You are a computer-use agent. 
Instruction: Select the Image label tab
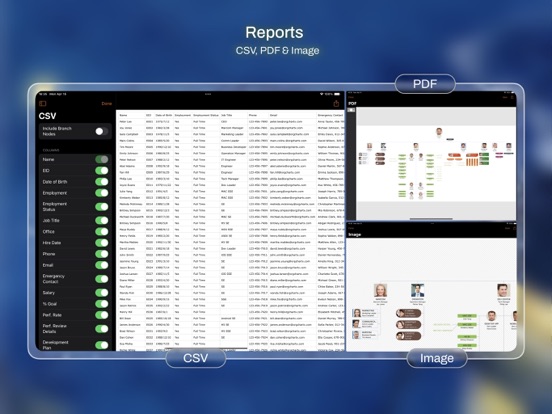tap(437, 358)
